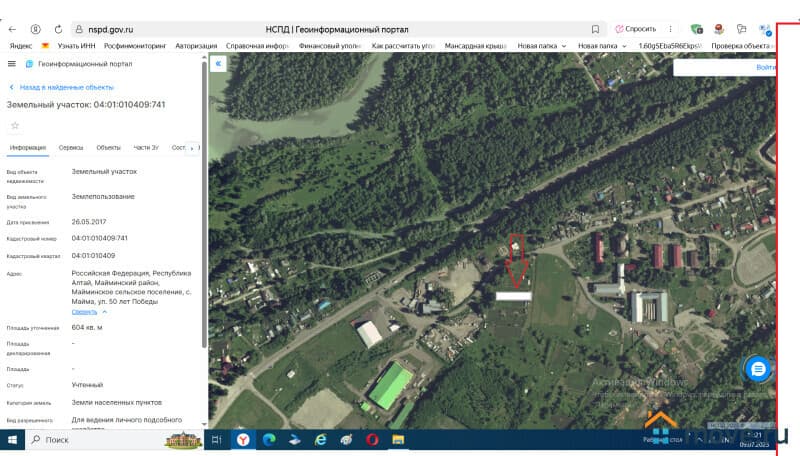Click the Земельный участок heading text
Screen dimensions: 800x456
coord(86,105)
